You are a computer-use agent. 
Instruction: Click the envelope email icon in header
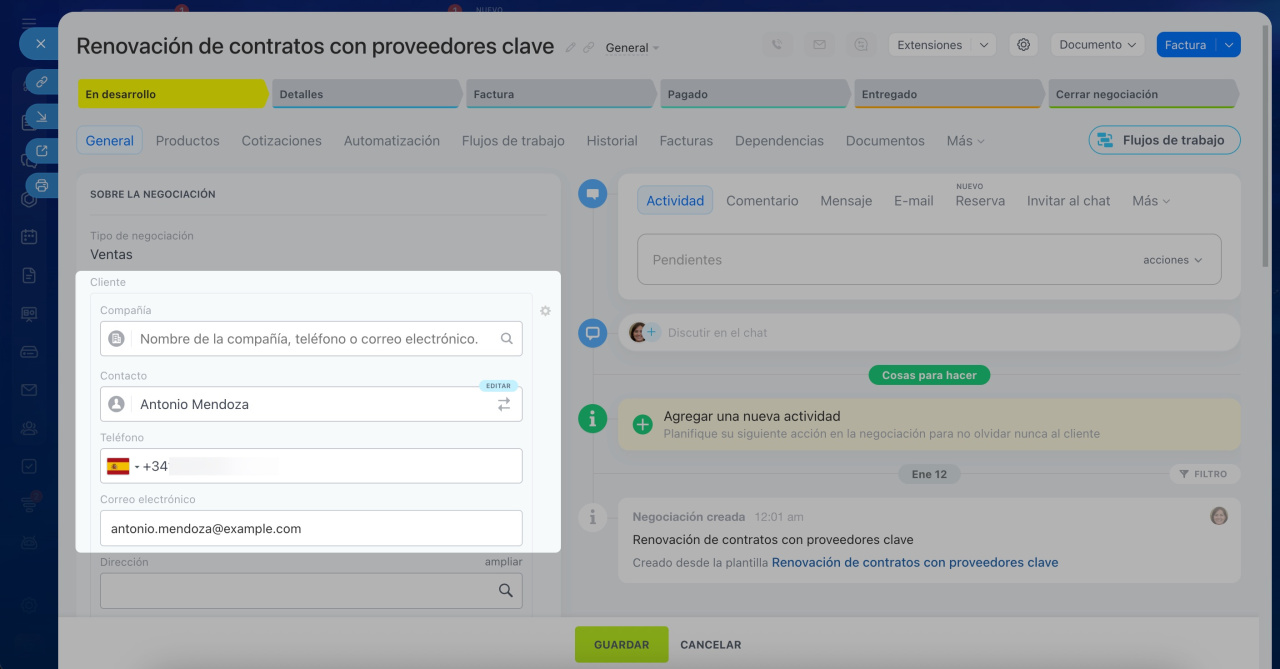pyautogui.click(x=819, y=45)
